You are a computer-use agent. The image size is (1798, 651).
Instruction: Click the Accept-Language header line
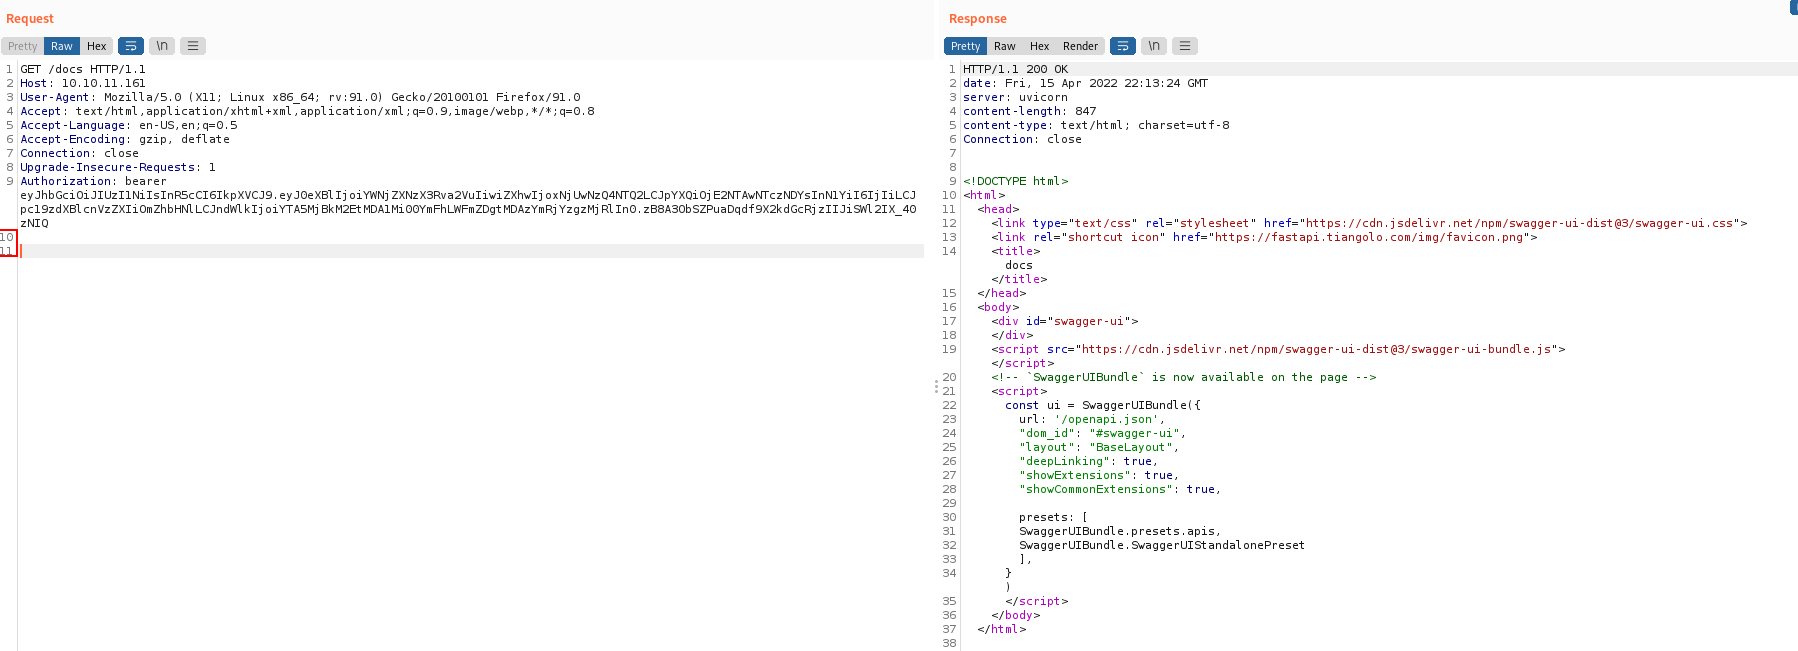pyautogui.click(x=129, y=126)
